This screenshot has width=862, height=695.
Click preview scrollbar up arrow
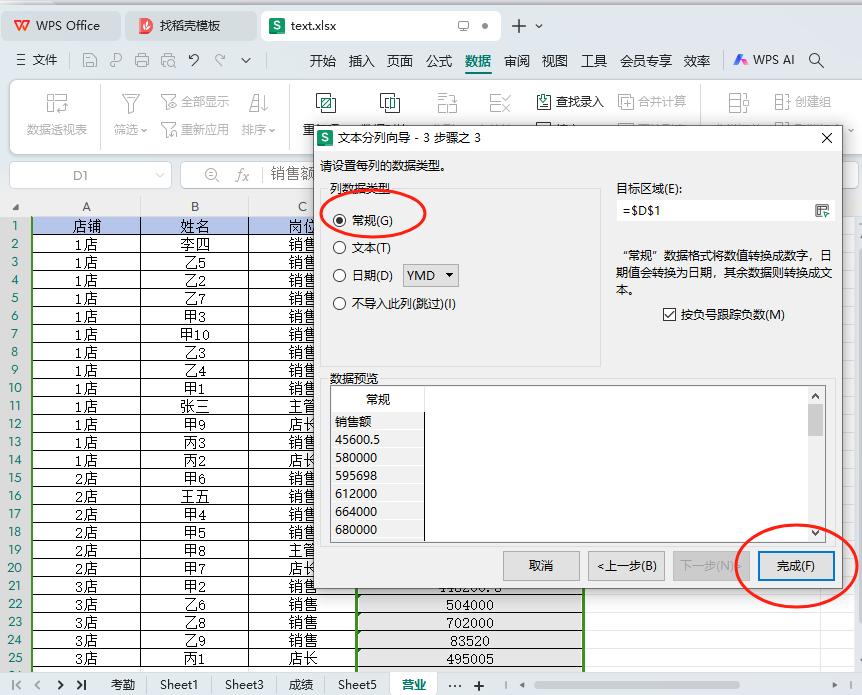(x=815, y=396)
